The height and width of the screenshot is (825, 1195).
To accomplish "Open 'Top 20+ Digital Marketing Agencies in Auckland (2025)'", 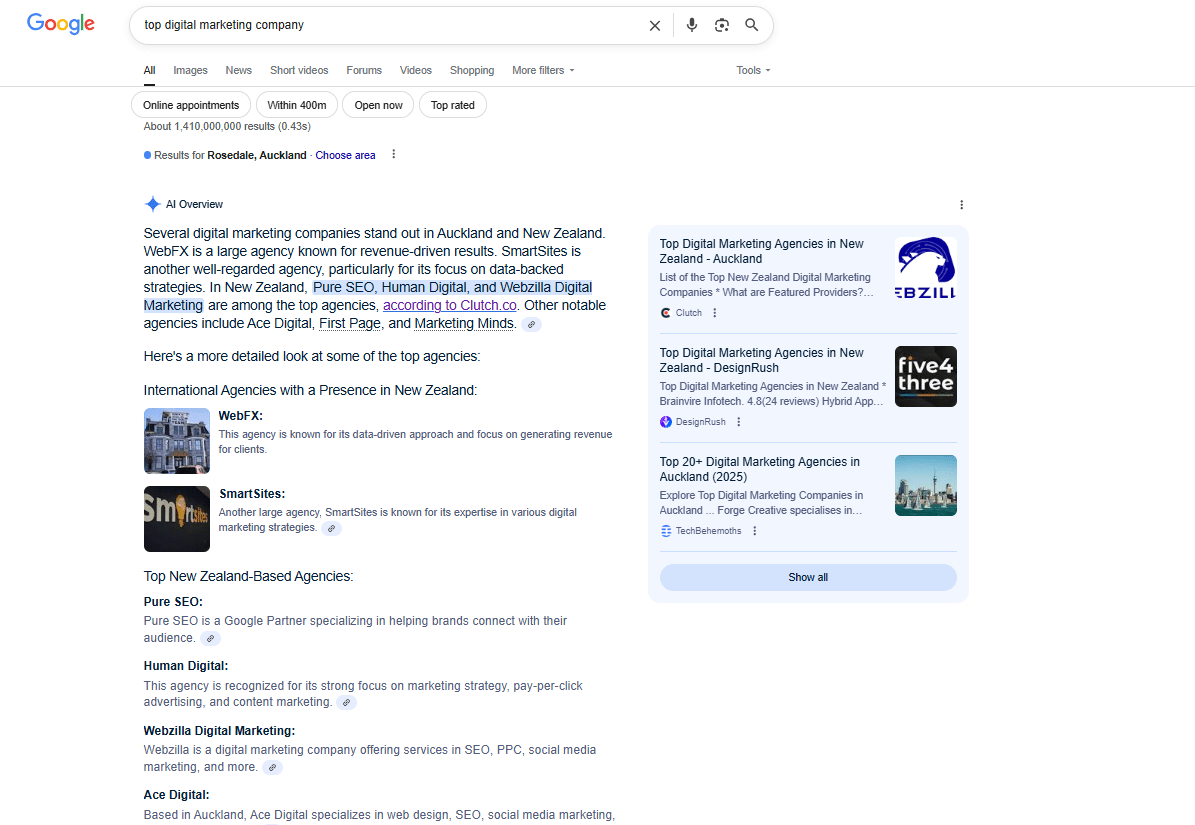I will (x=759, y=469).
